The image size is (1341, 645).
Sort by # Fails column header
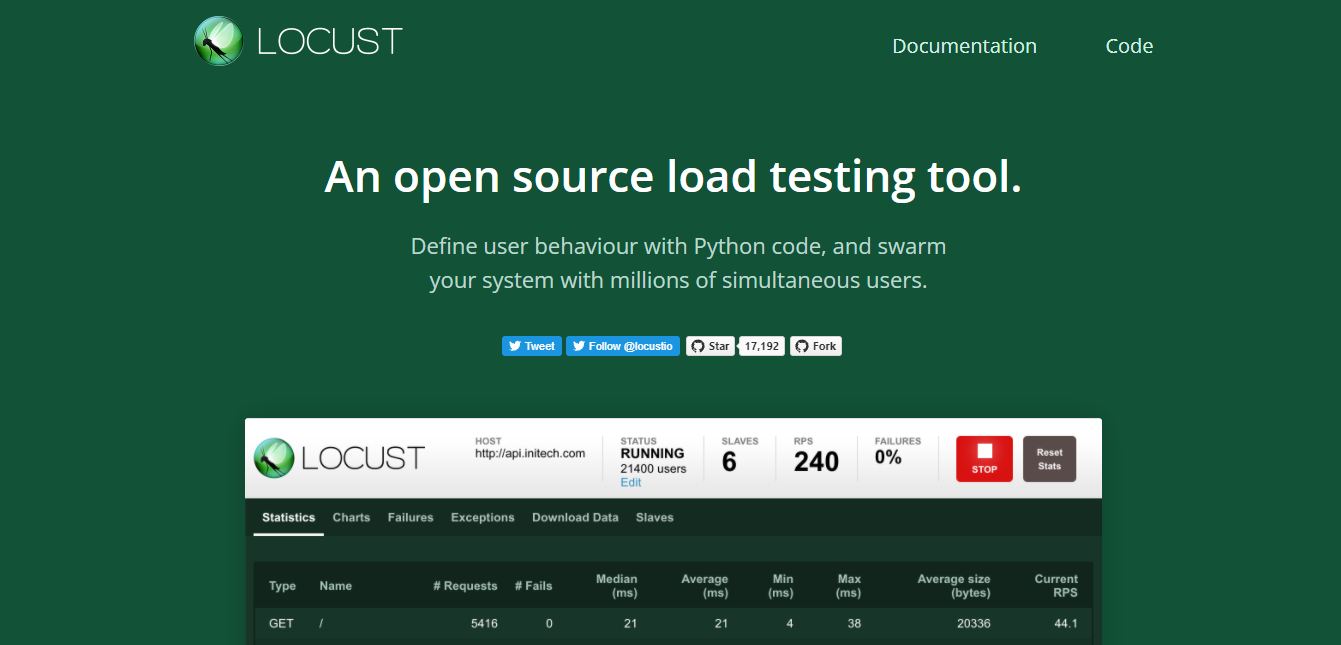[533, 586]
